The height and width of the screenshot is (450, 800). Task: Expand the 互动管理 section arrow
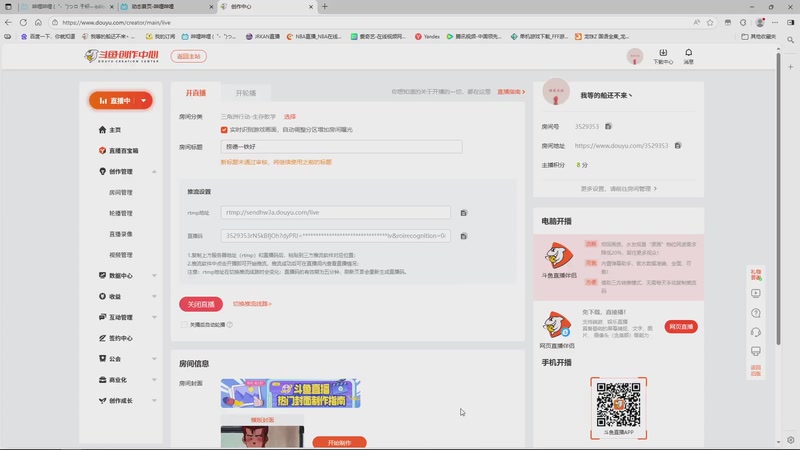(154, 317)
